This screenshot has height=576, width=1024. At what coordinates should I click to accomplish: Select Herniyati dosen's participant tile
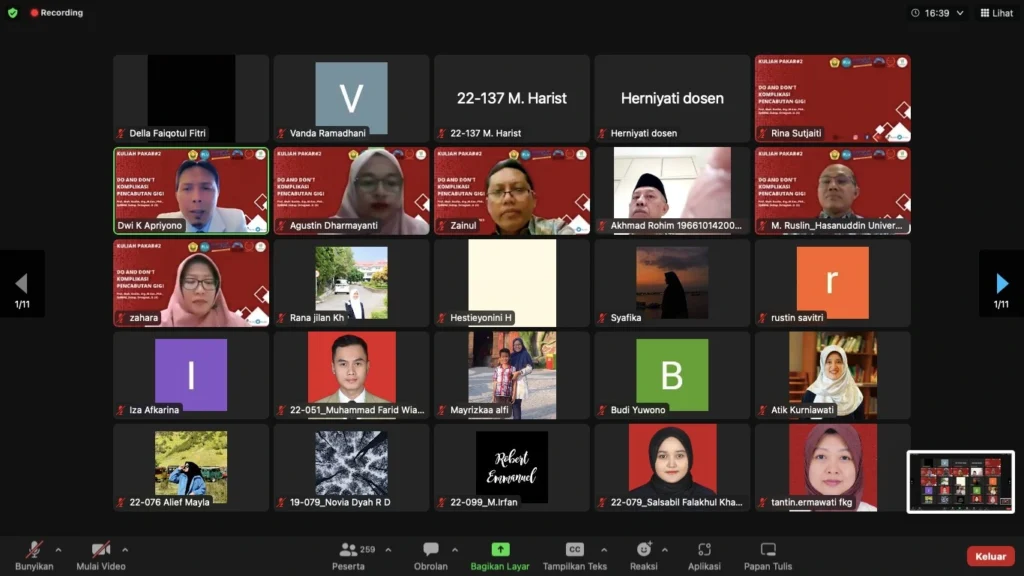672,98
